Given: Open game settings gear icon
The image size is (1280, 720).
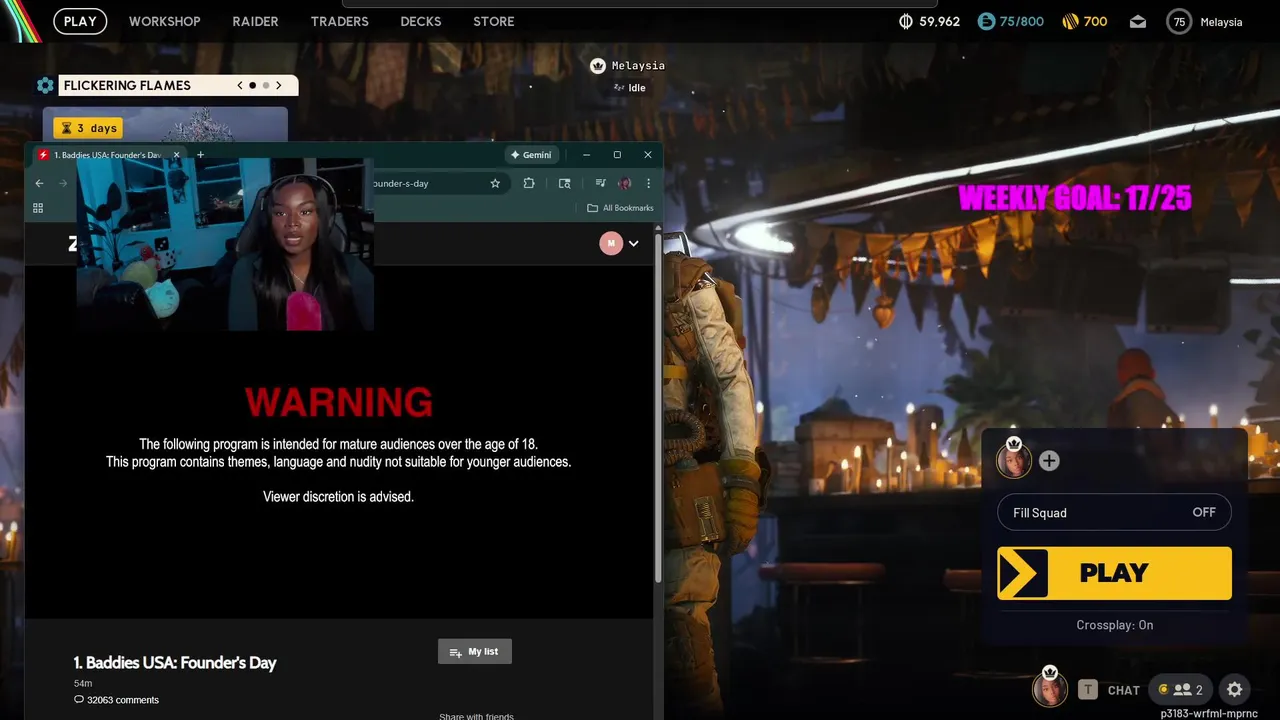Looking at the screenshot, I should pos(1235,690).
